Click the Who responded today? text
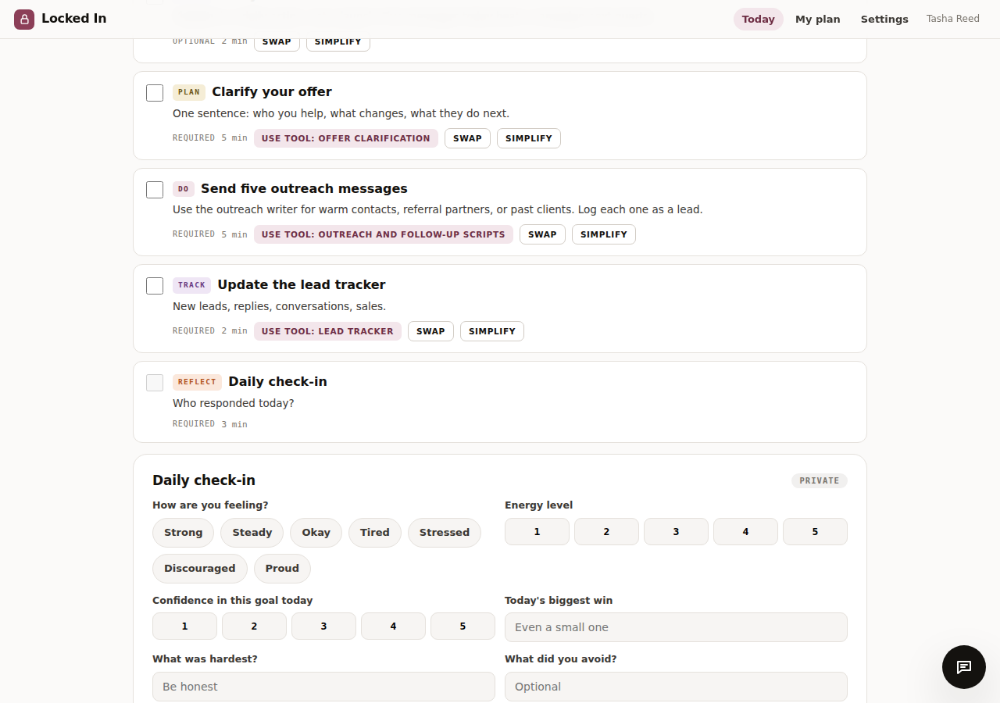The height and width of the screenshot is (704, 1000). (233, 404)
